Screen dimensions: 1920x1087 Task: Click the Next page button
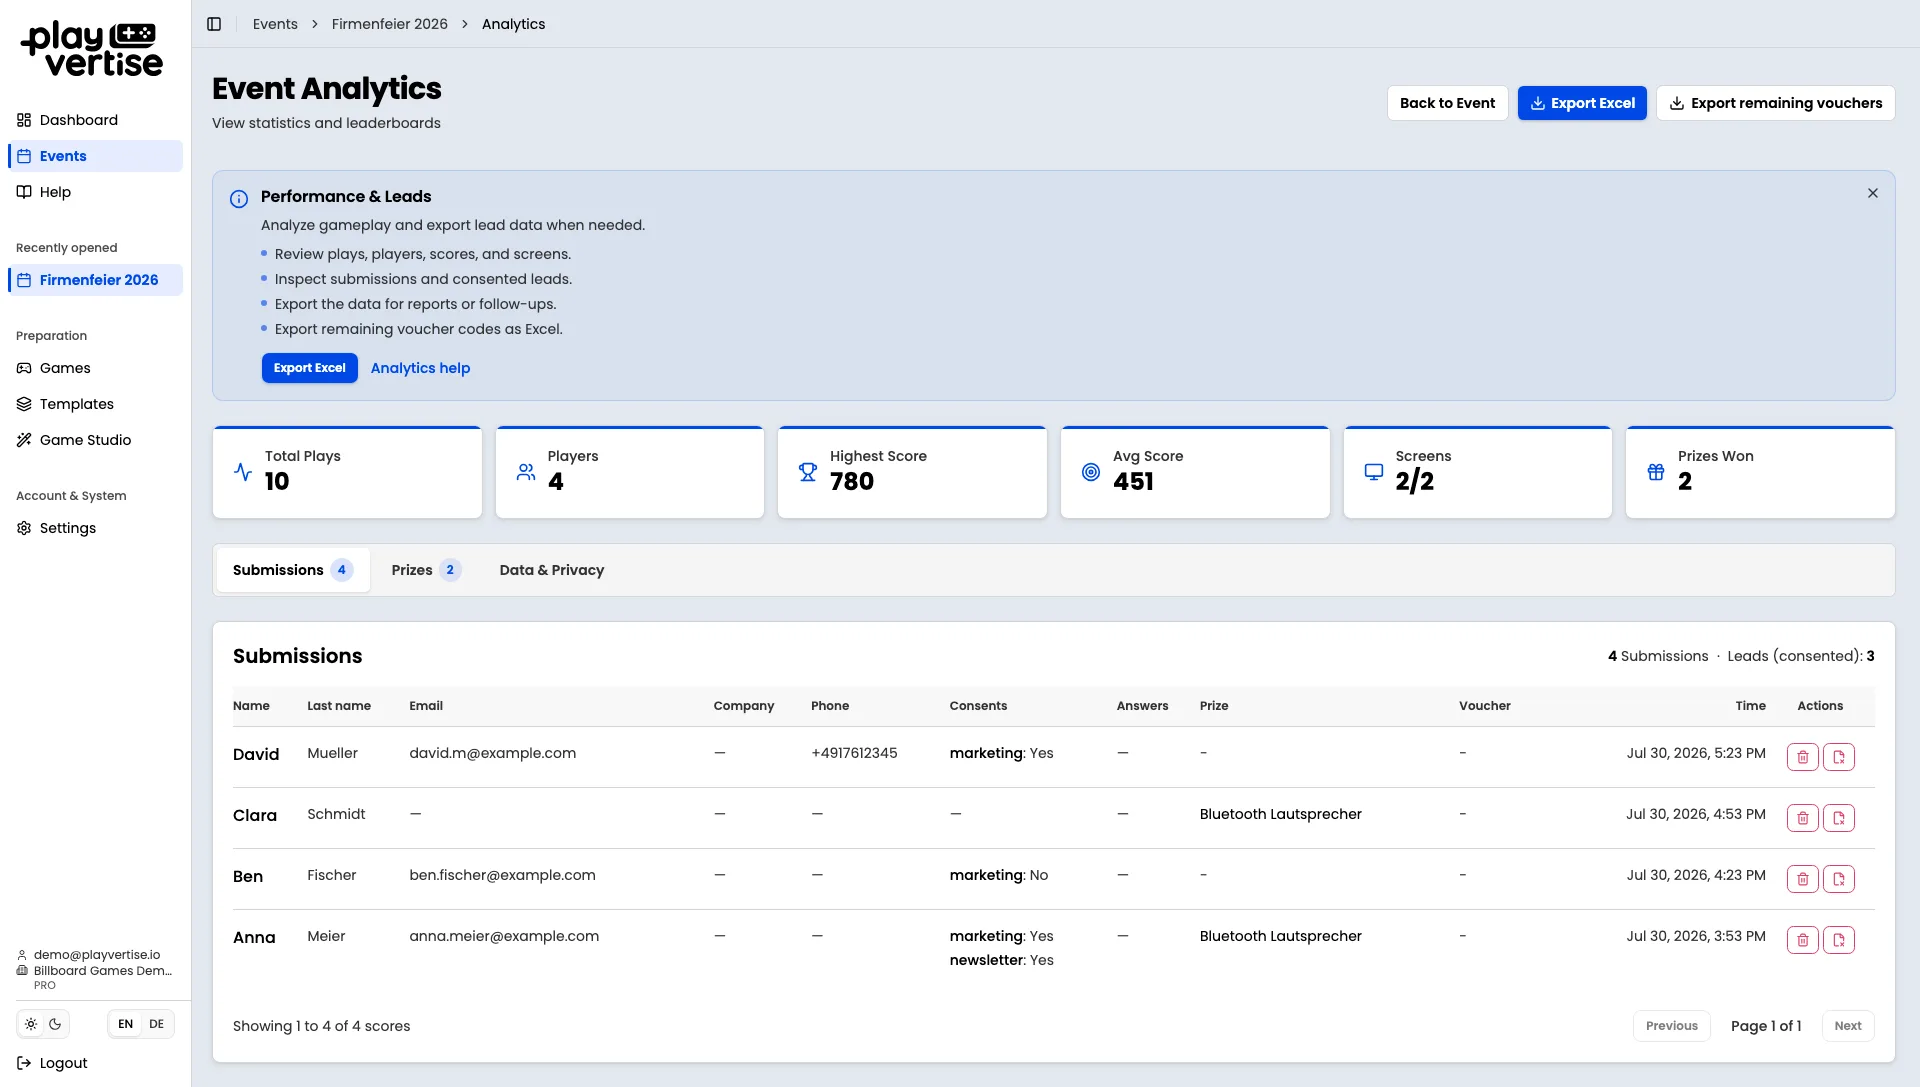tap(1848, 1026)
